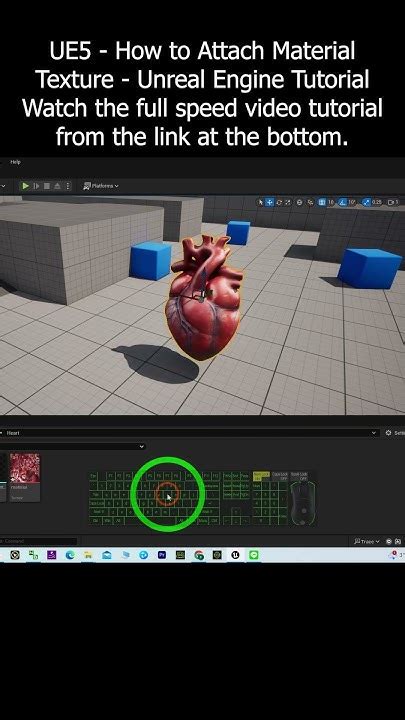Screen dimensions: 405x720
Task: Expand the Content Browser path history dropdown
Action: pos(374,433)
